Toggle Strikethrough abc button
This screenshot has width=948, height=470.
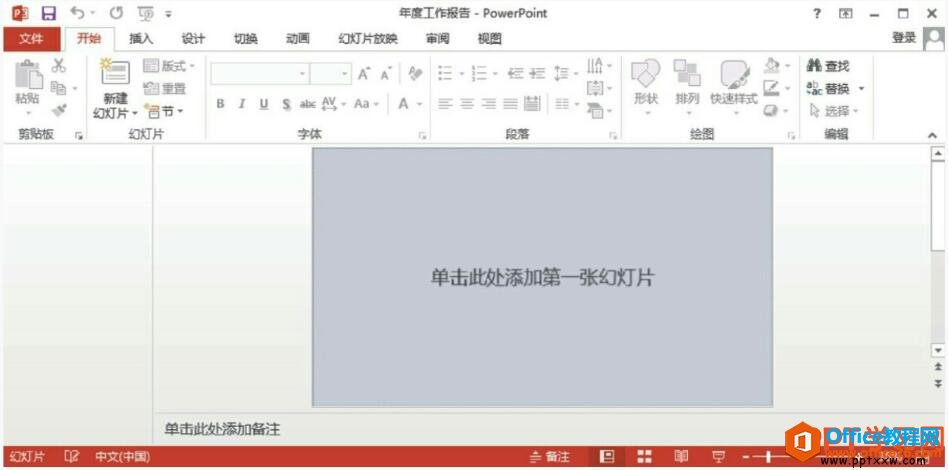(308, 104)
